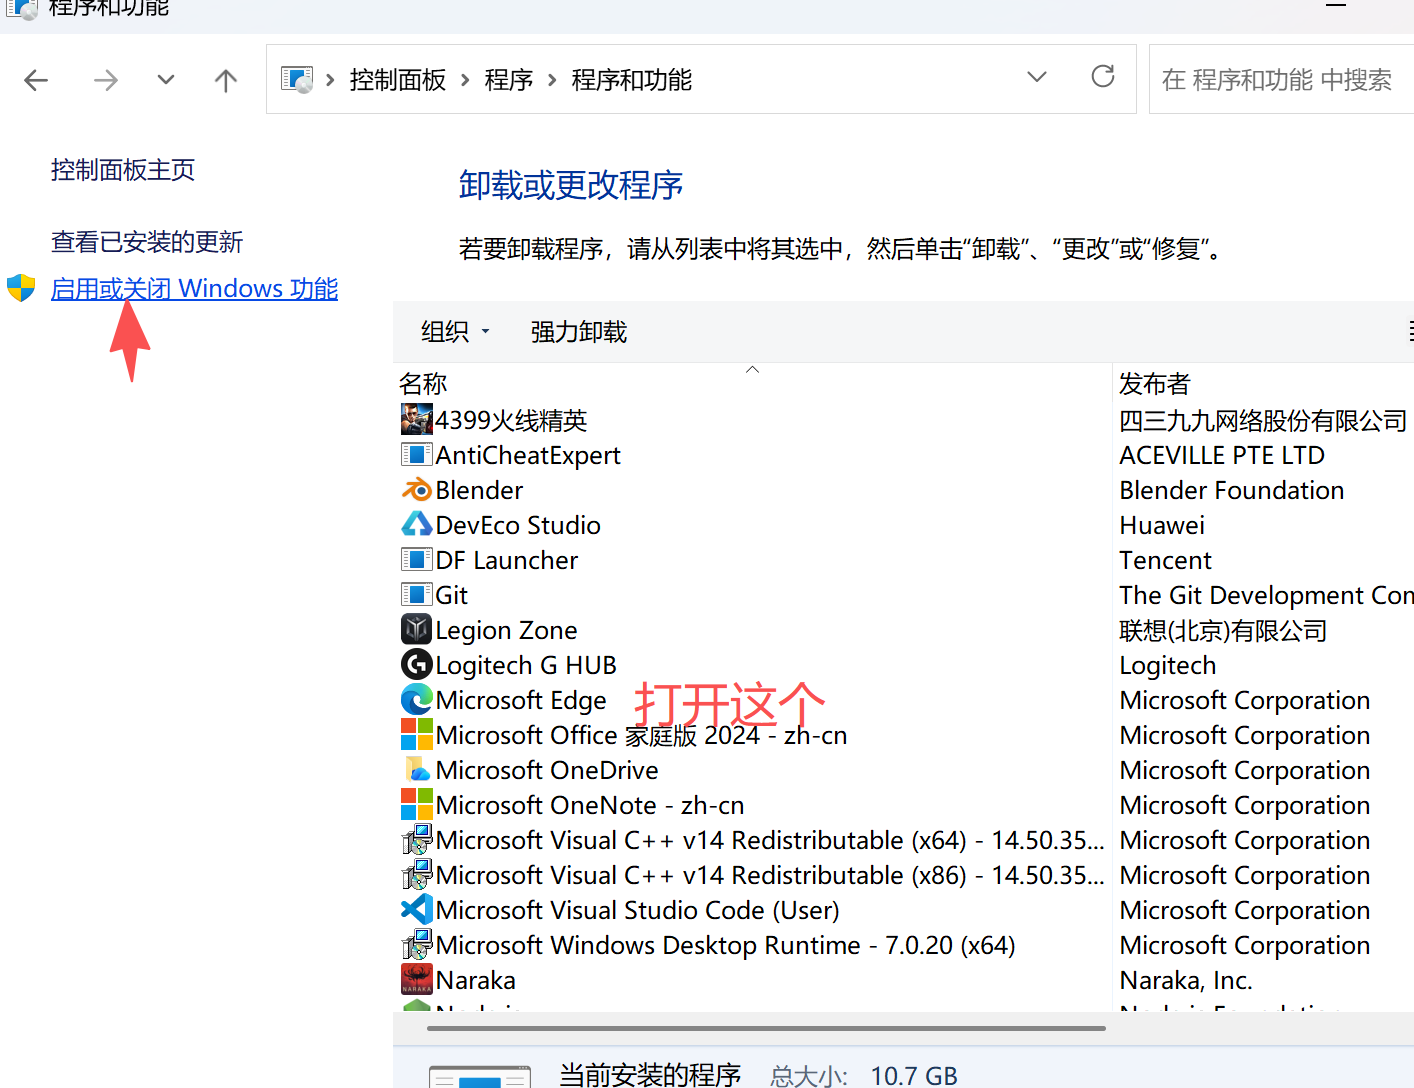Click publisher Tencent cell
Screen dimensions: 1414x1088
pyautogui.click(x=1166, y=560)
